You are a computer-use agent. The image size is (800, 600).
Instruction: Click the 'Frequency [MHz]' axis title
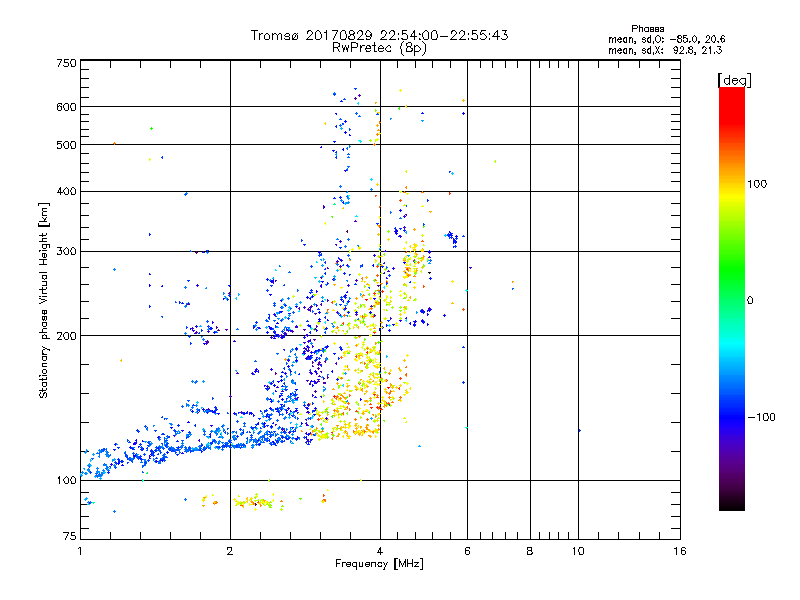pos(379,564)
